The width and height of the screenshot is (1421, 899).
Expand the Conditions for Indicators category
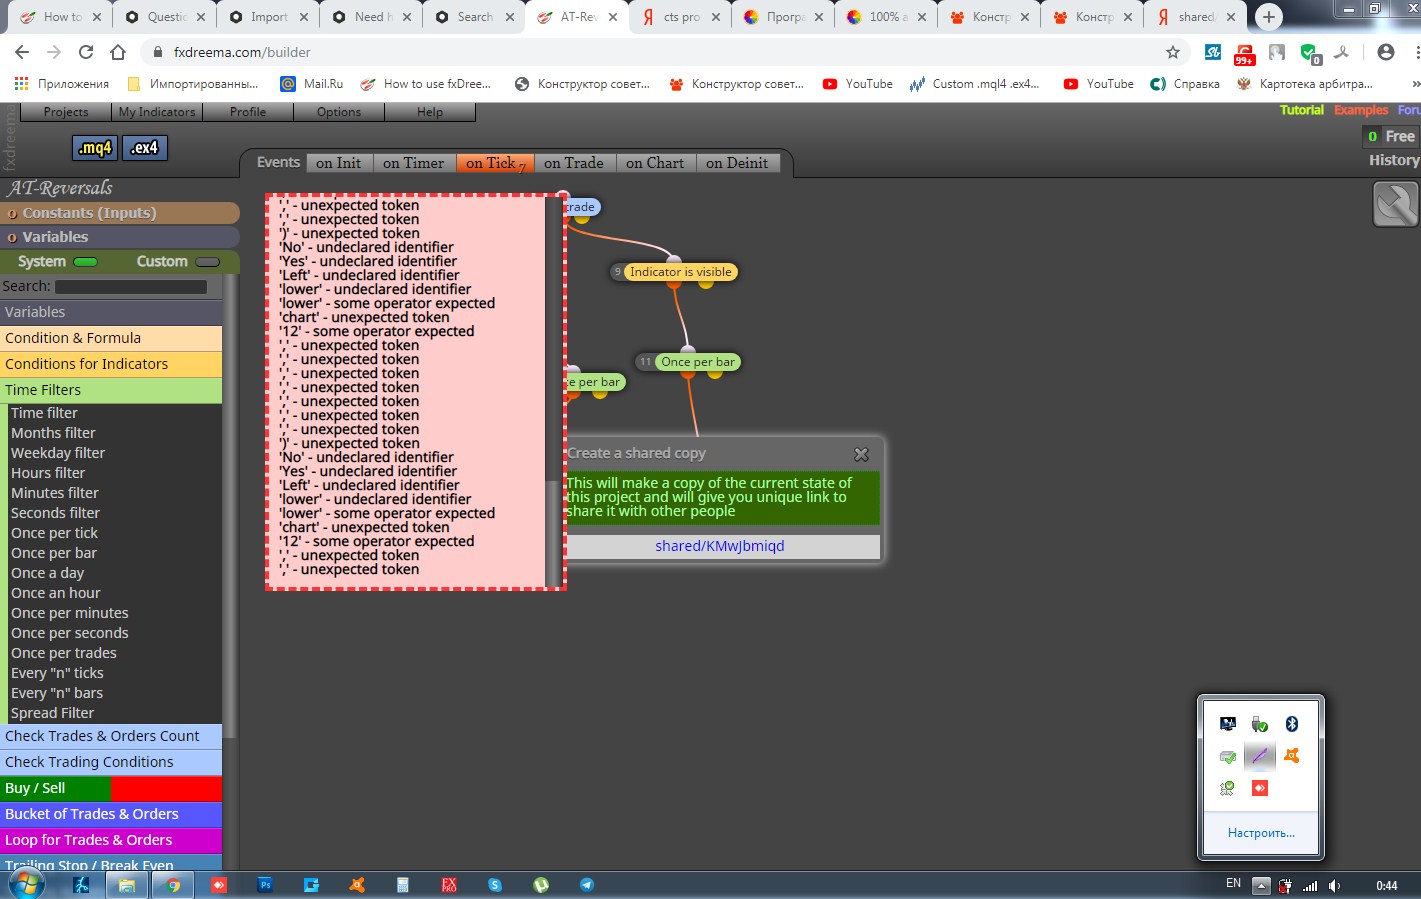pos(111,364)
